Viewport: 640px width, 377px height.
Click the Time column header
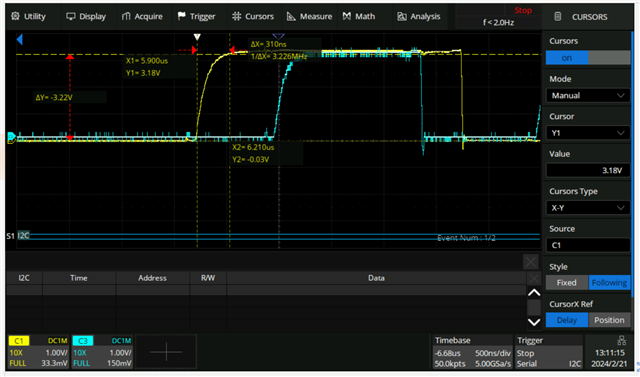(79, 278)
